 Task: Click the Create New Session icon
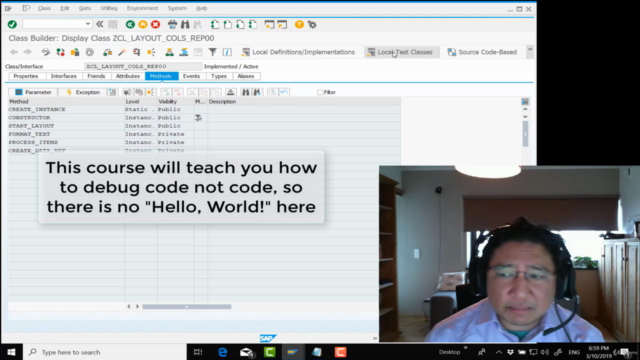point(269,24)
